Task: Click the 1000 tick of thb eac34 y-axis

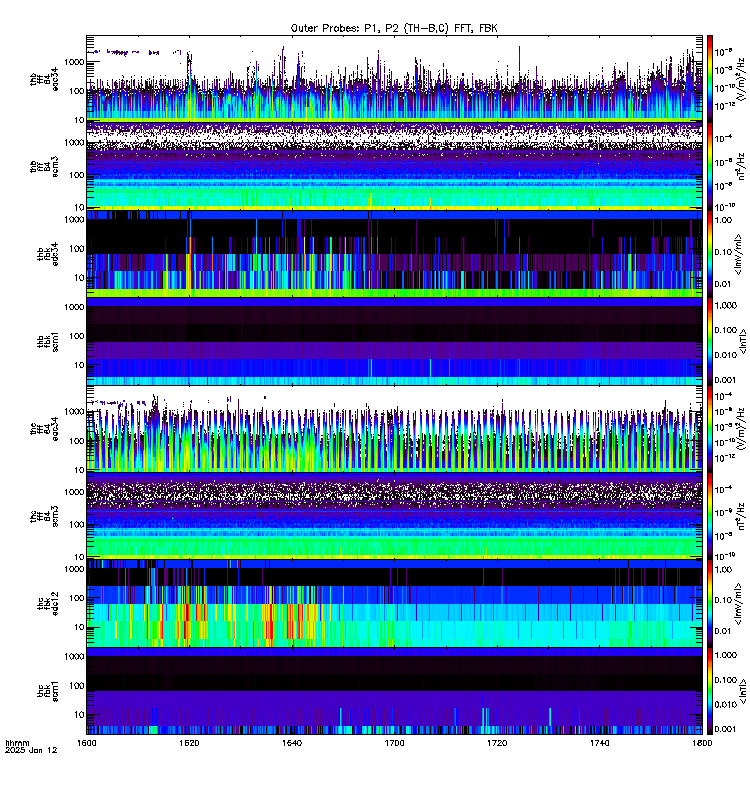Action: (x=74, y=62)
